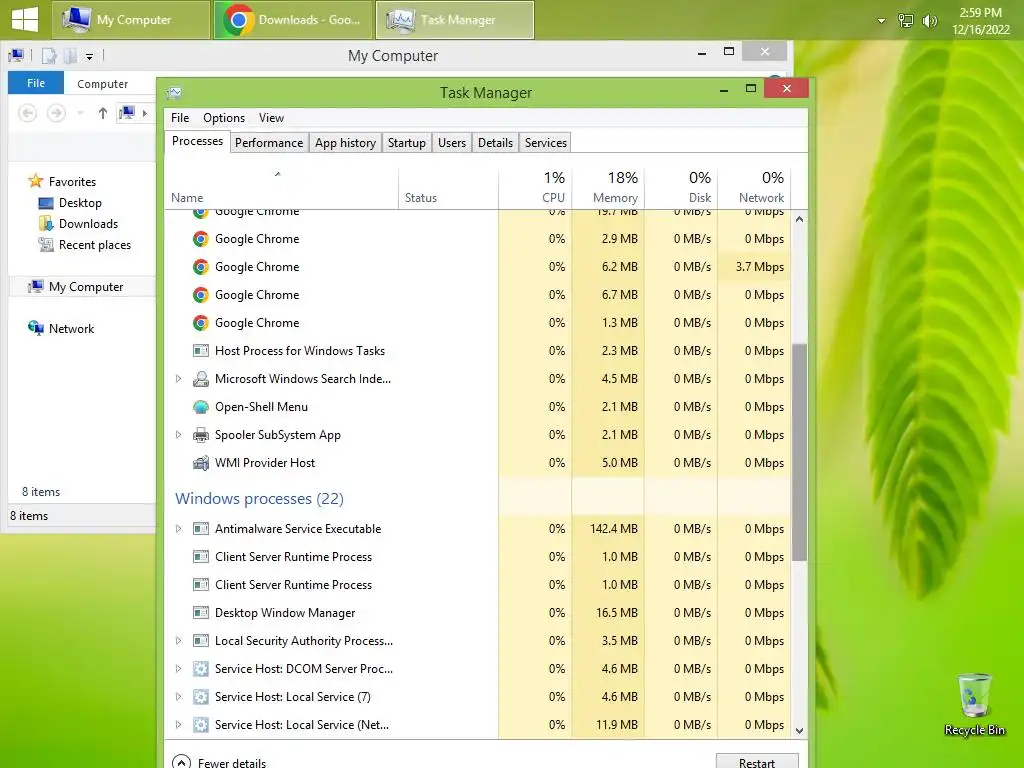Click scroll-up arrow in process list
1024x768 pixels.
point(799,220)
